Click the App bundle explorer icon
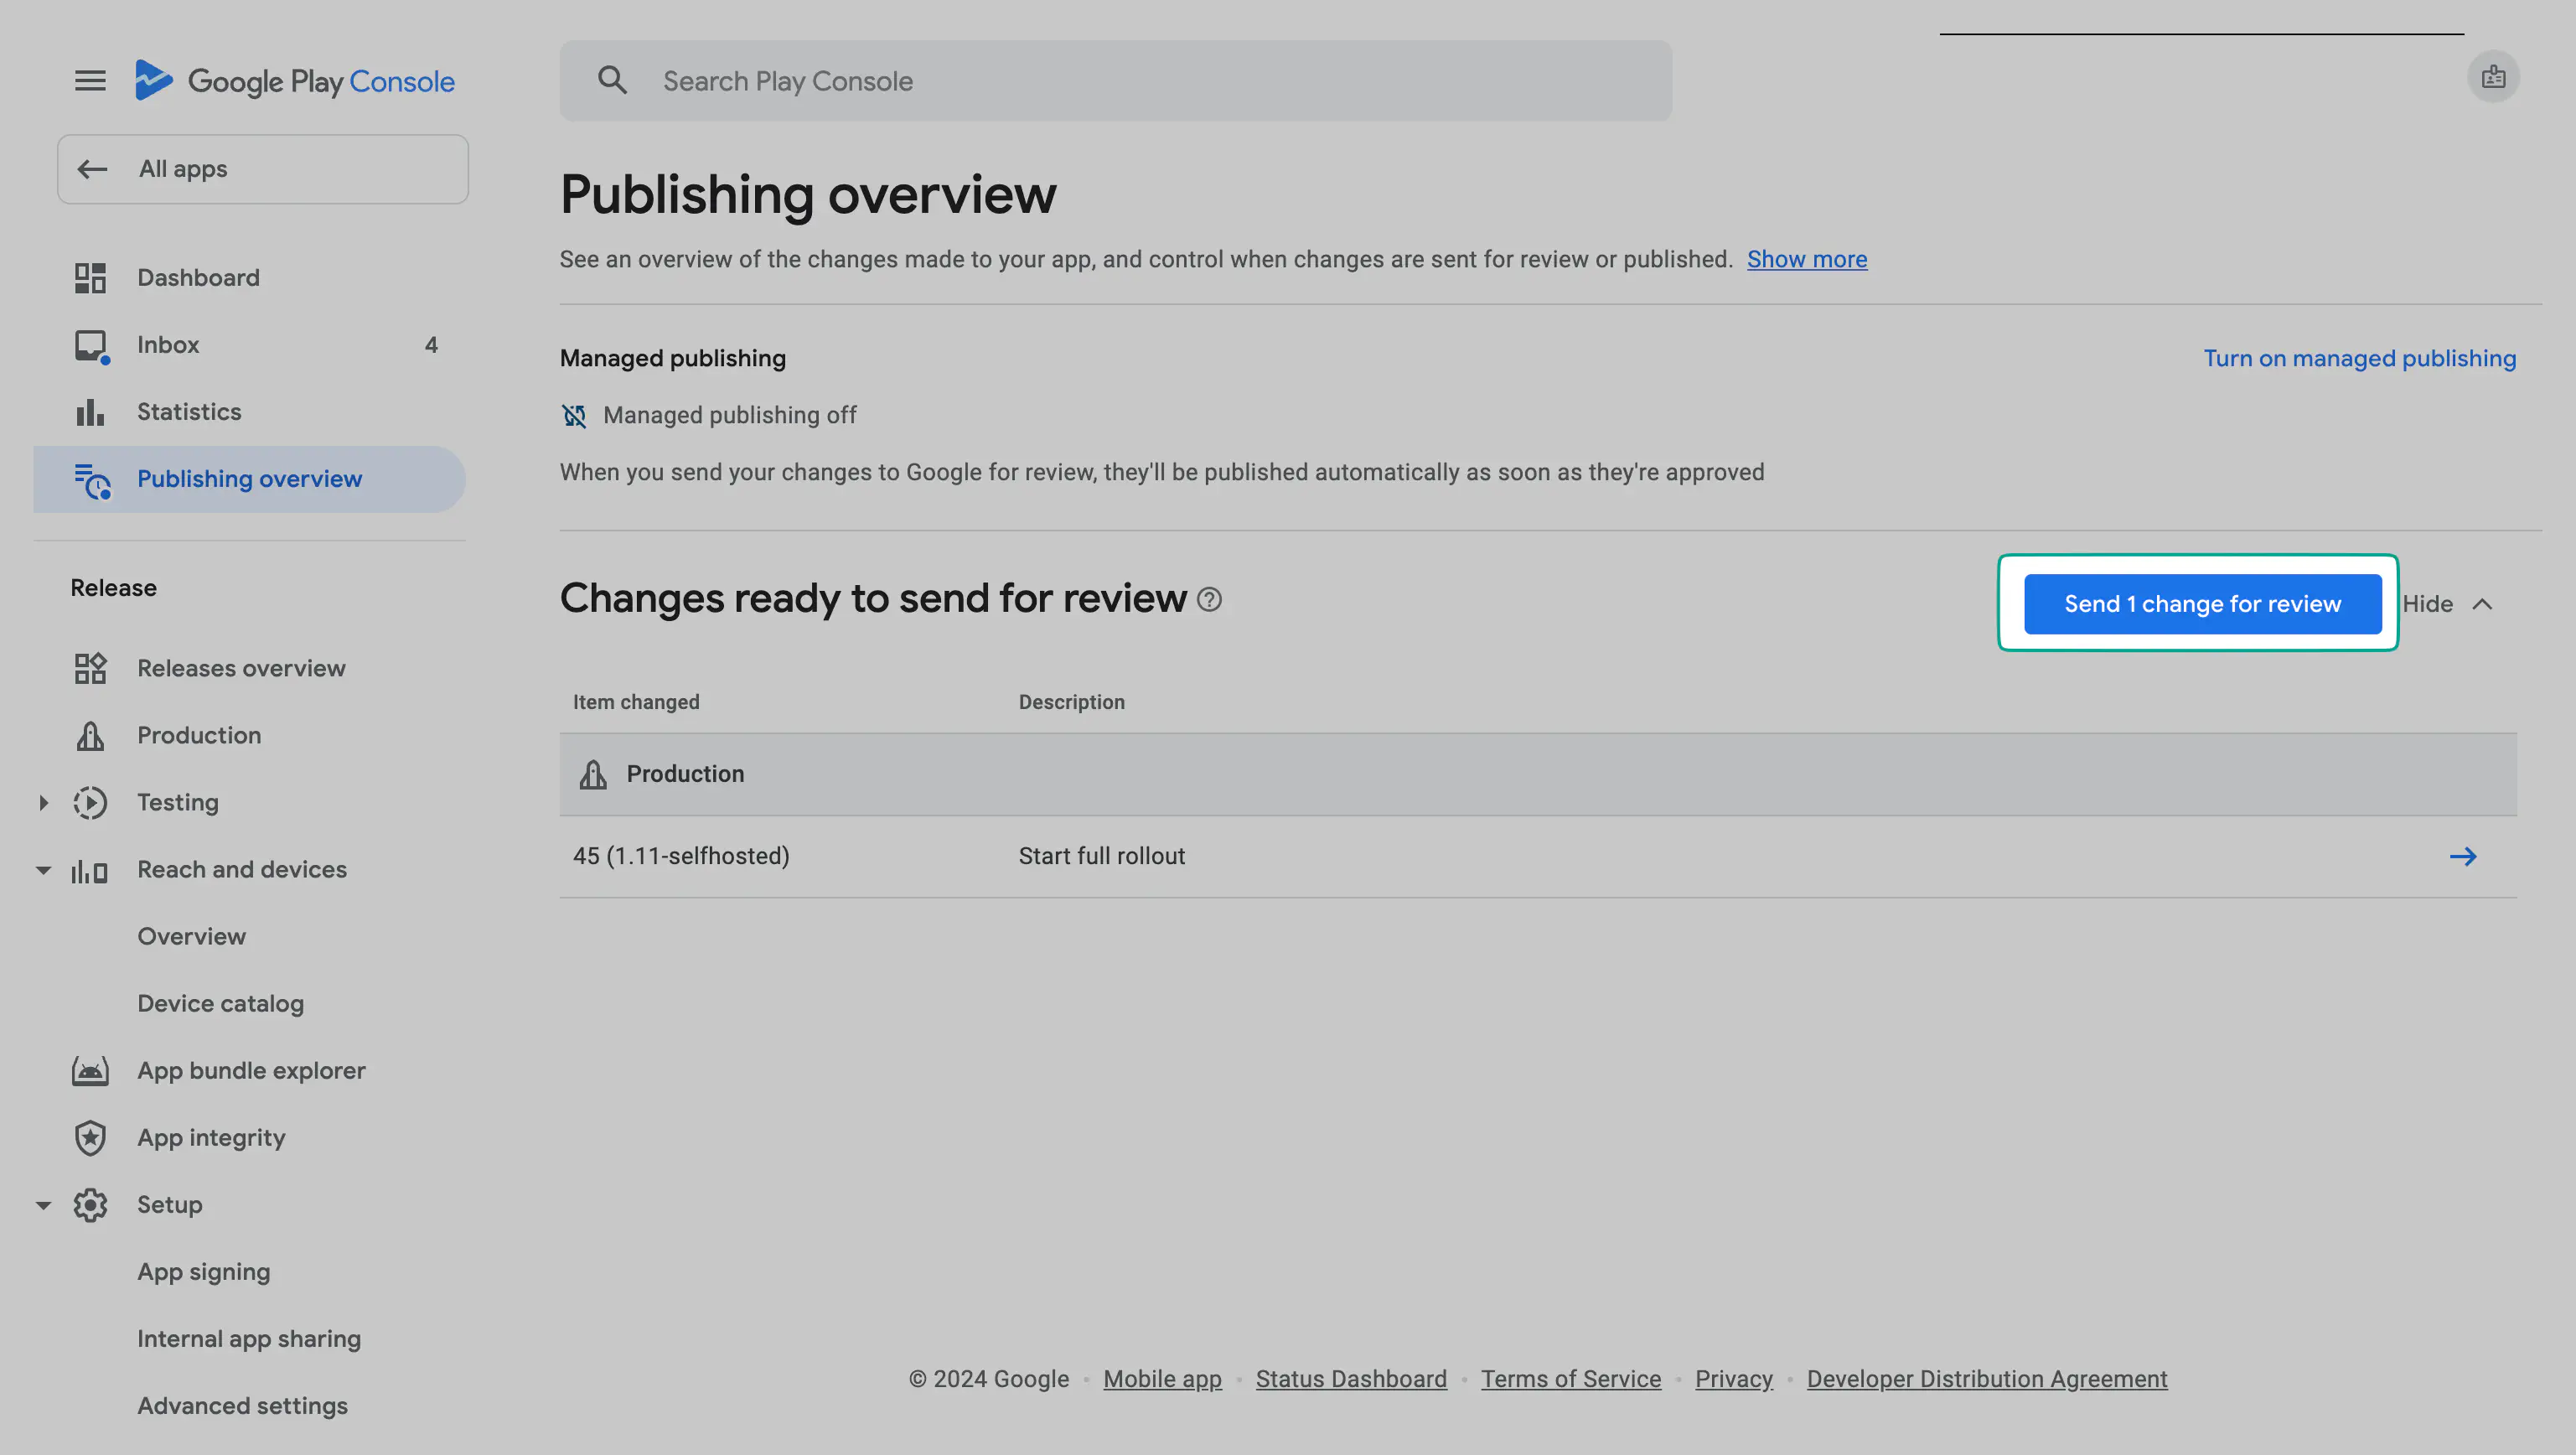 [x=90, y=1071]
